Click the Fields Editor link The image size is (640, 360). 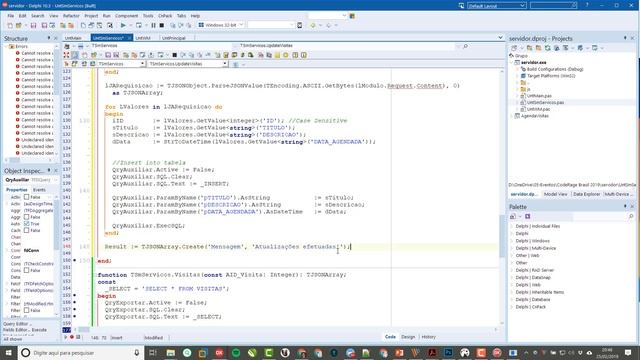tap(16, 330)
